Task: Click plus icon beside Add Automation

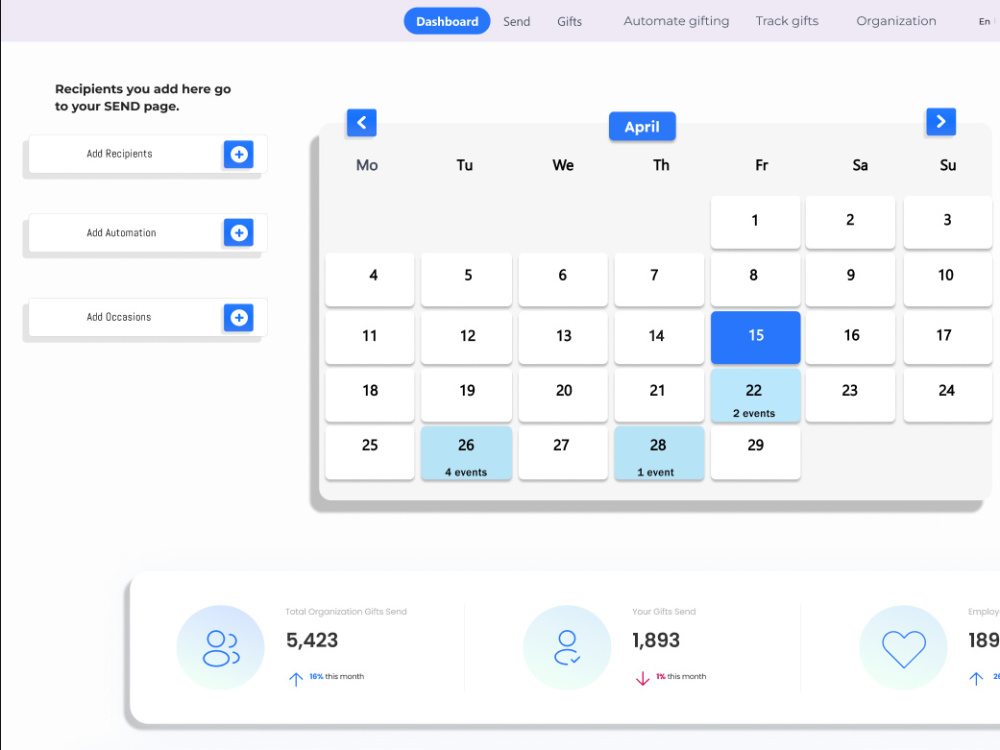Action: click(239, 233)
